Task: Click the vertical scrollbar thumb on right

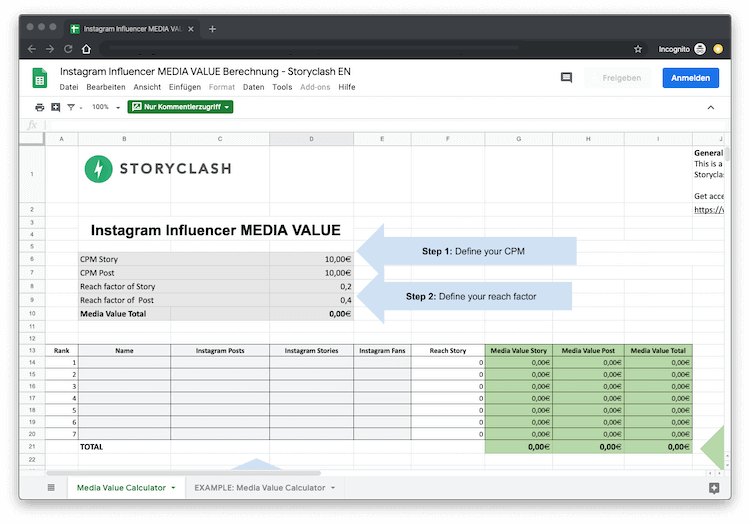Action: click(x=727, y=154)
